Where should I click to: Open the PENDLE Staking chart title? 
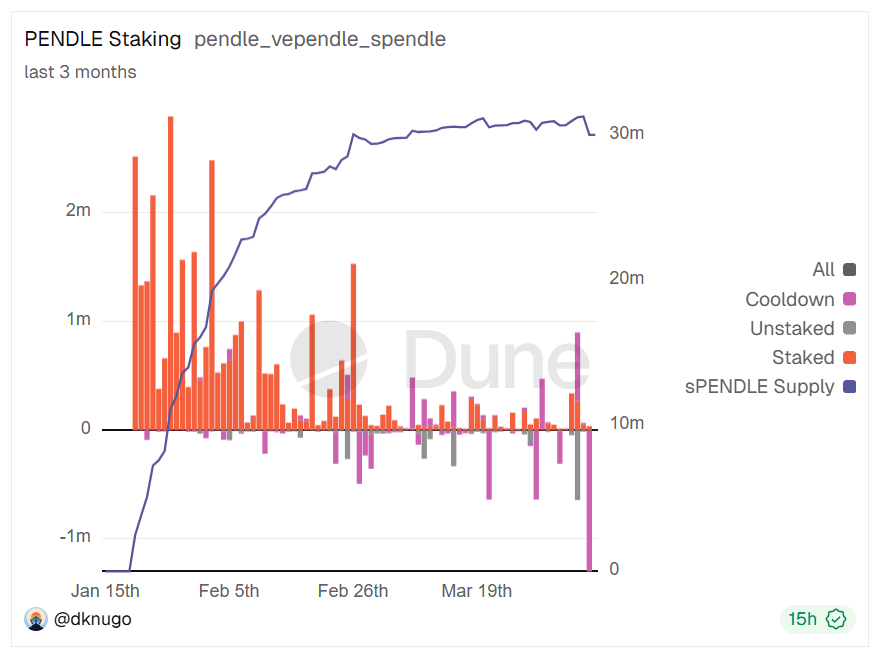tap(103, 39)
